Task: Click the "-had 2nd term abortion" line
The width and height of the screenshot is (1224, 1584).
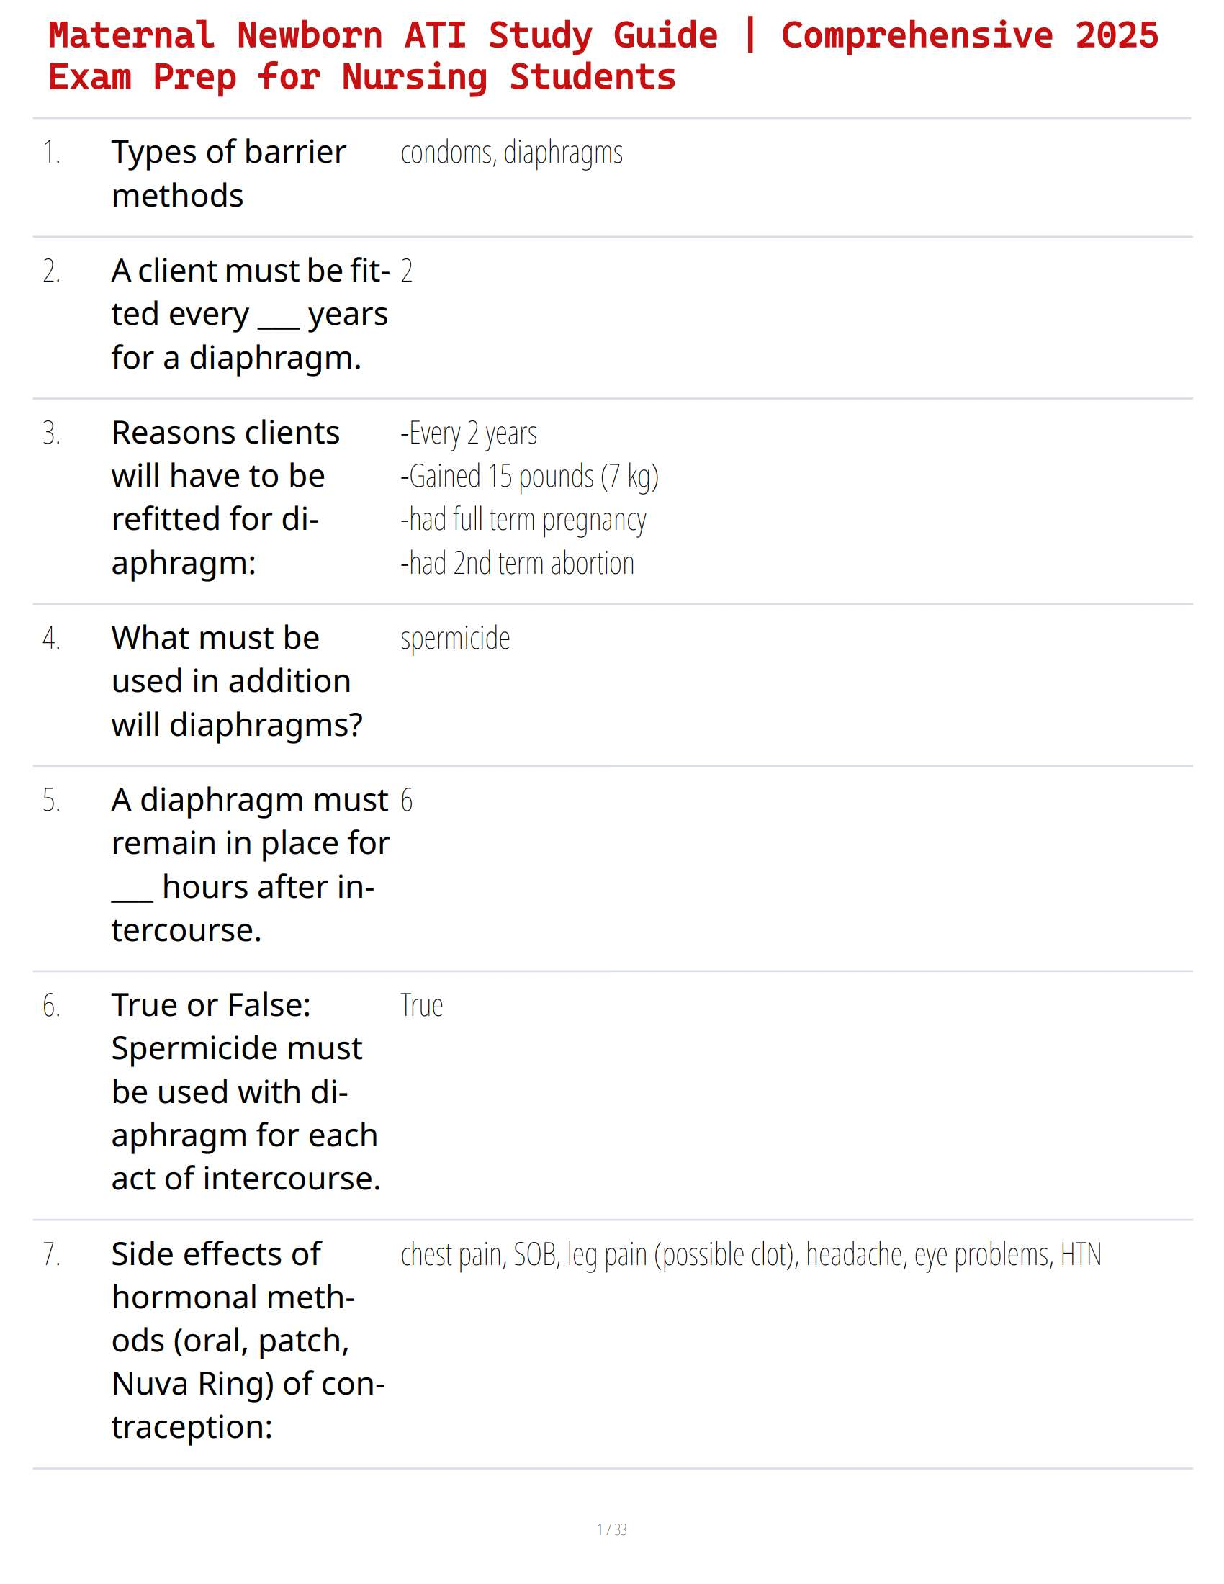Action: pos(517,564)
